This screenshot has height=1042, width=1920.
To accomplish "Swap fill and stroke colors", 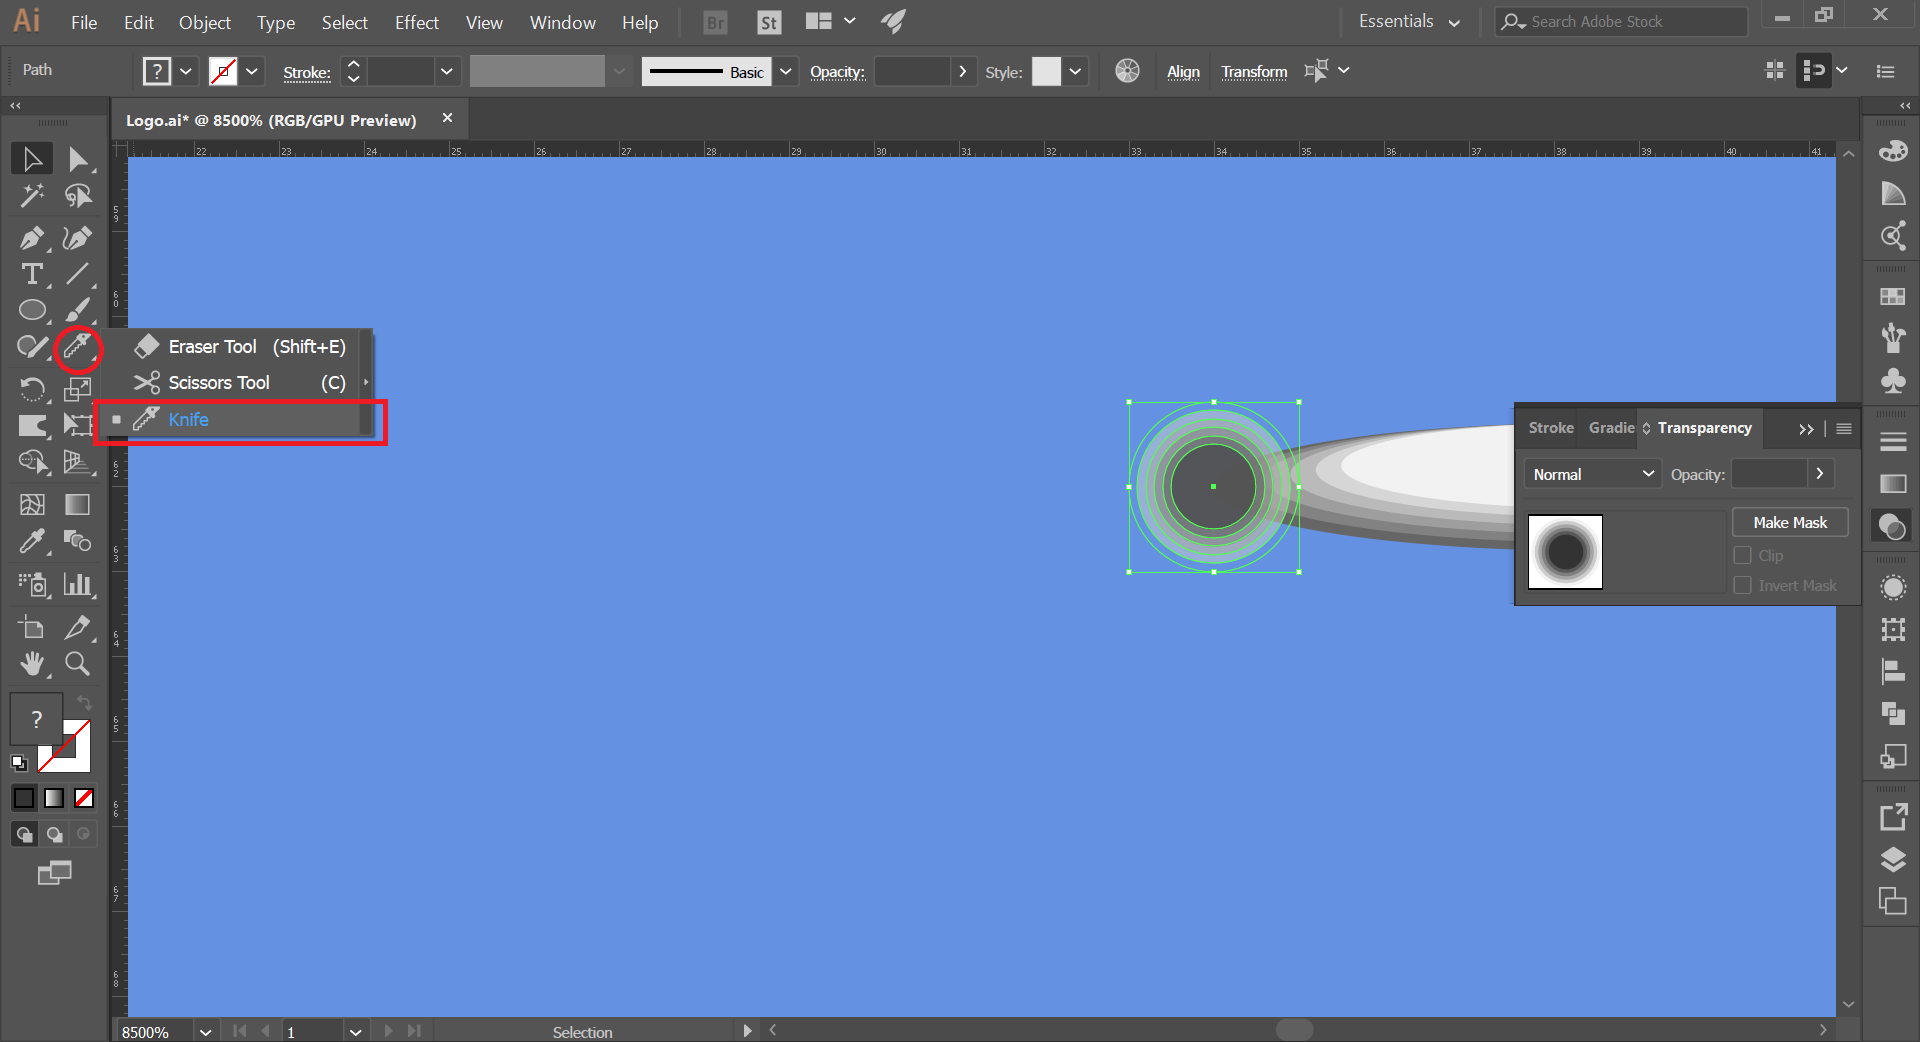I will tap(85, 703).
